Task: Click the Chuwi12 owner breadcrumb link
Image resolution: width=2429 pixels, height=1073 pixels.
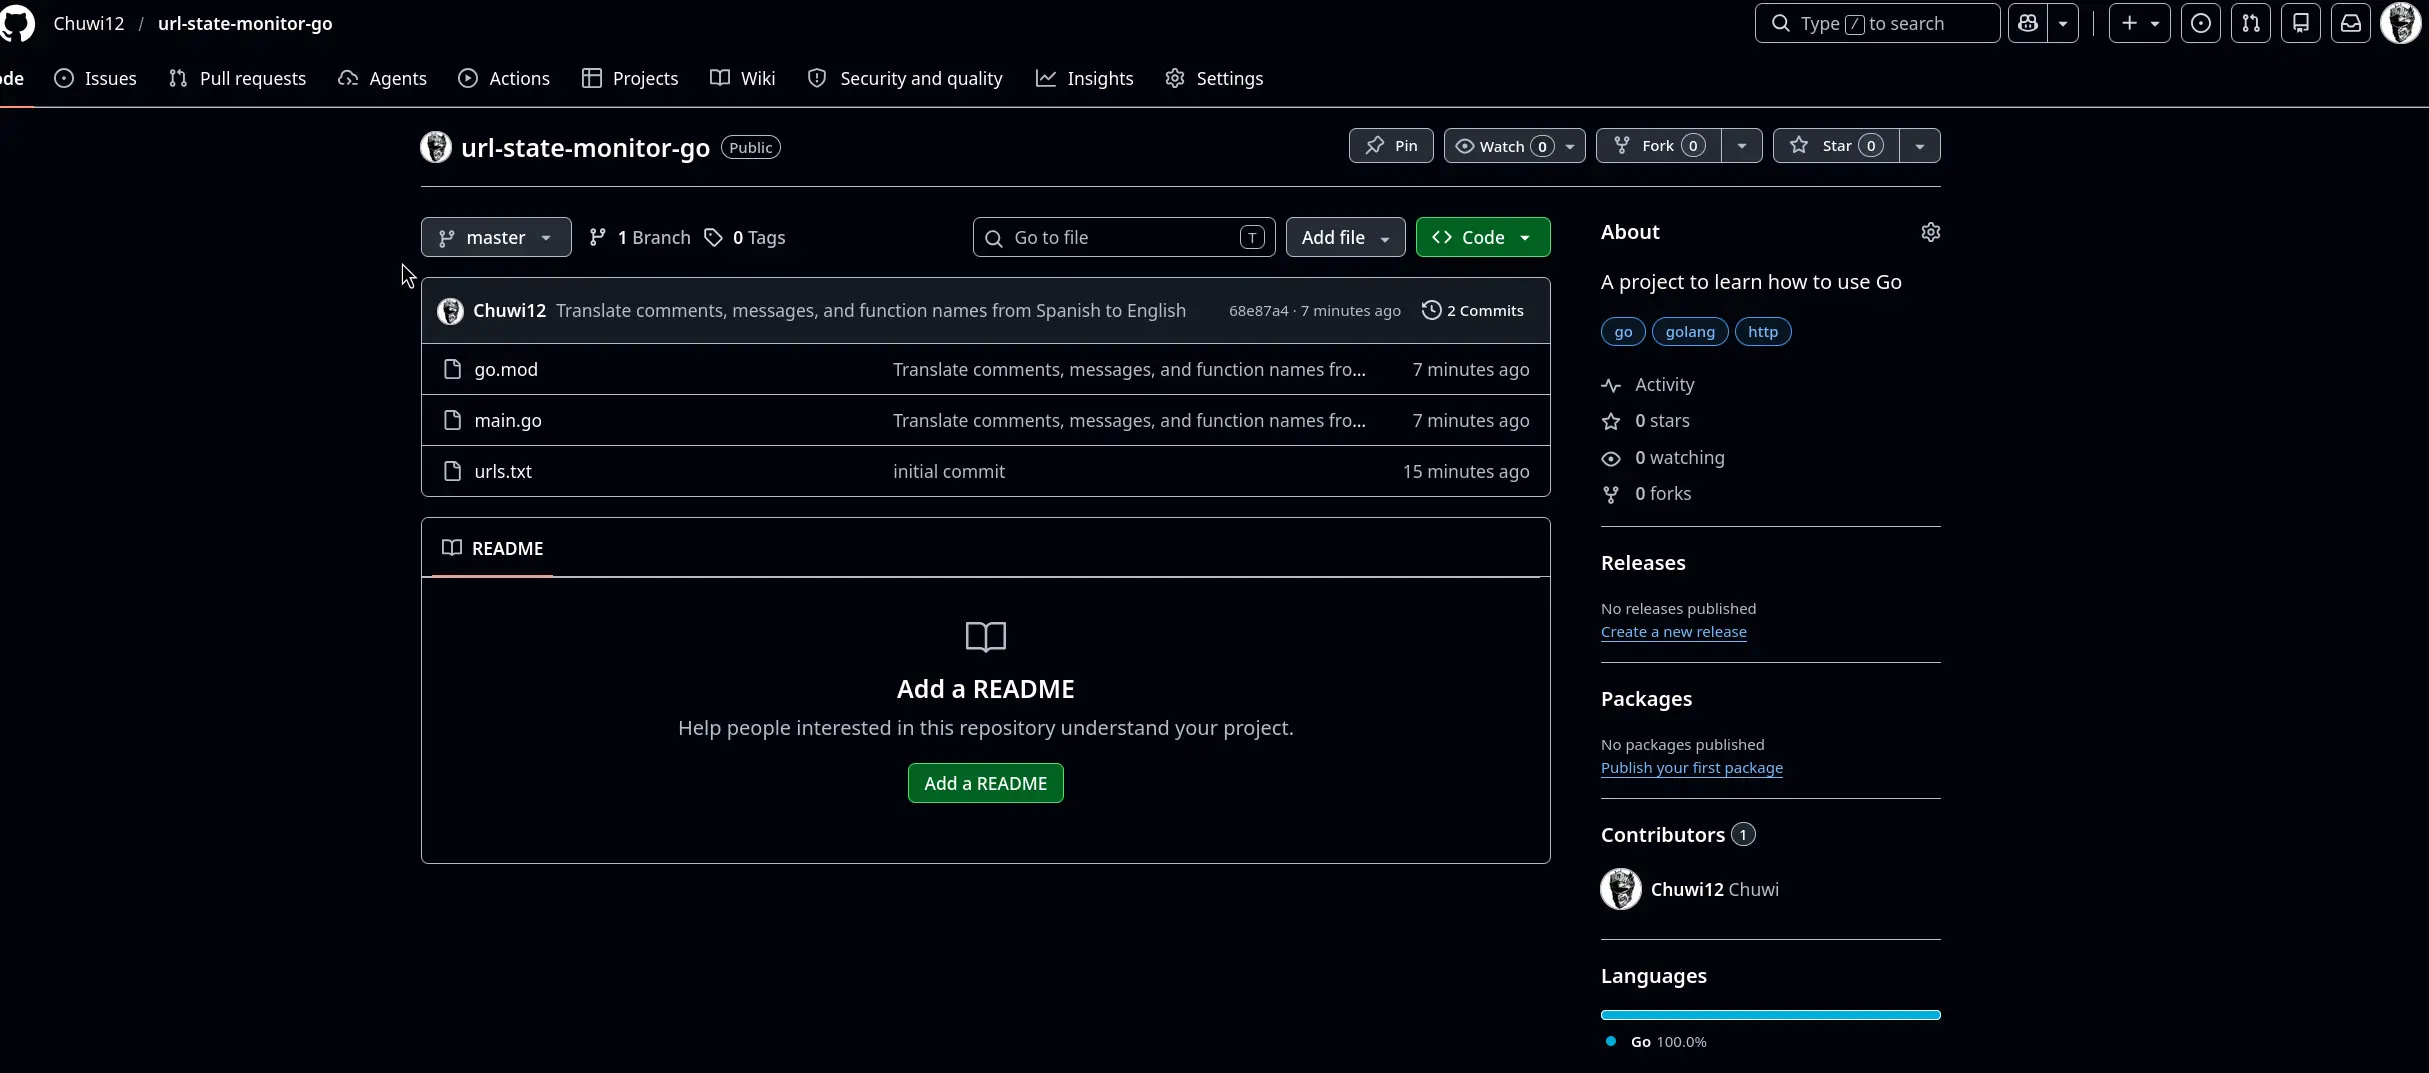Action: [x=89, y=23]
